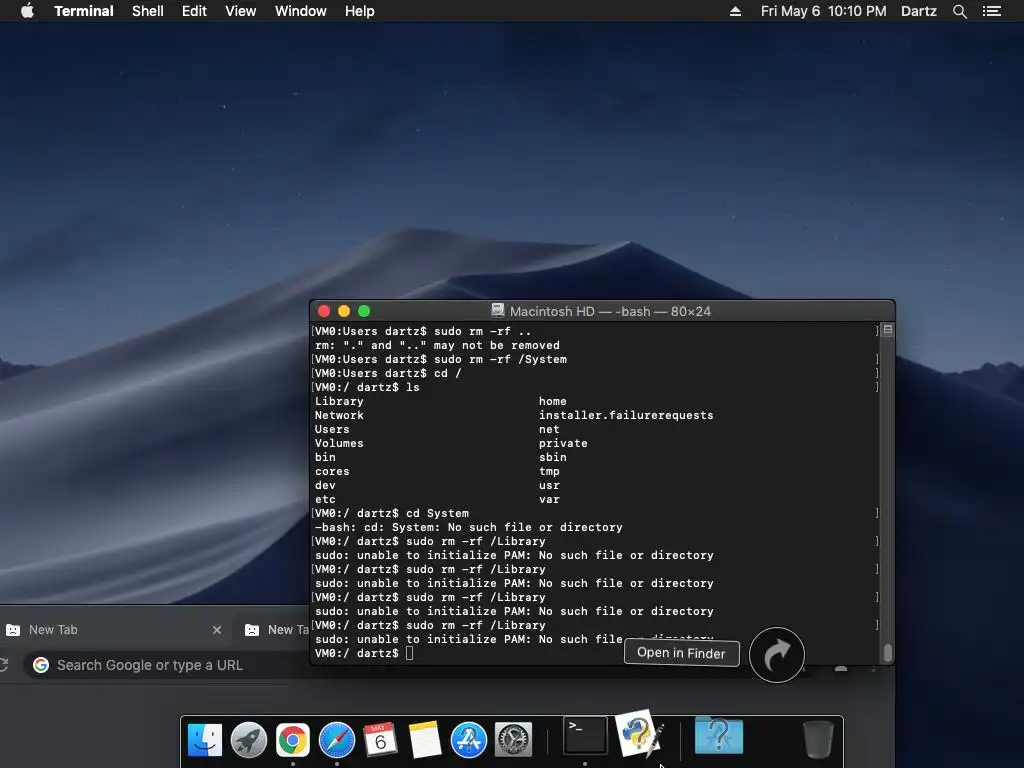The image size is (1024, 768).
Task: Click 'cores' in the ls listing
Action: coord(332,472)
